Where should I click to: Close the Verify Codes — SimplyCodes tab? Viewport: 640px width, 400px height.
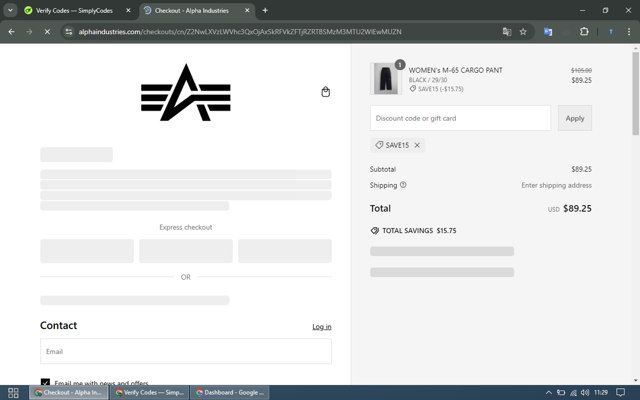128,11
